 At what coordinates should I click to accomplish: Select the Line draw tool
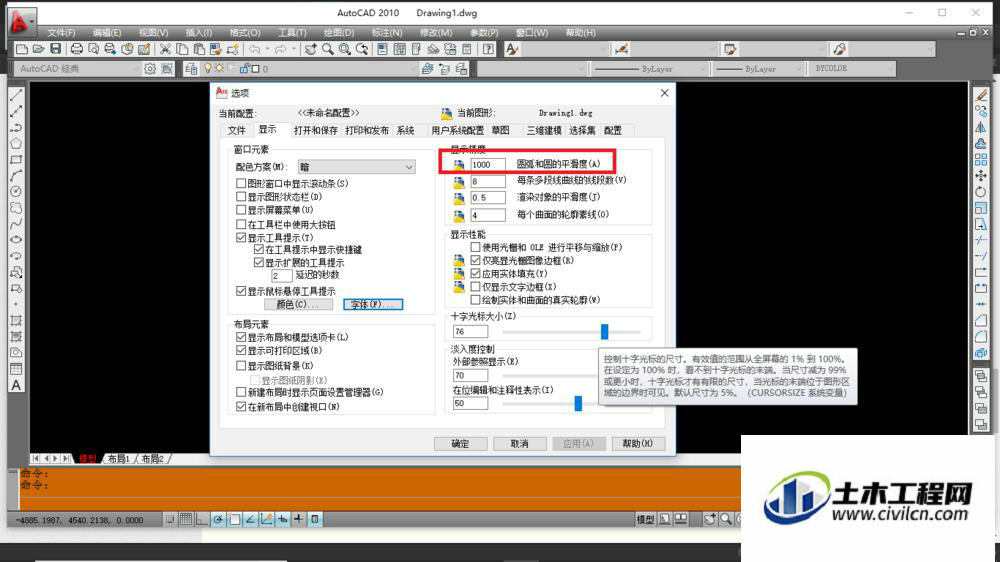(16, 95)
